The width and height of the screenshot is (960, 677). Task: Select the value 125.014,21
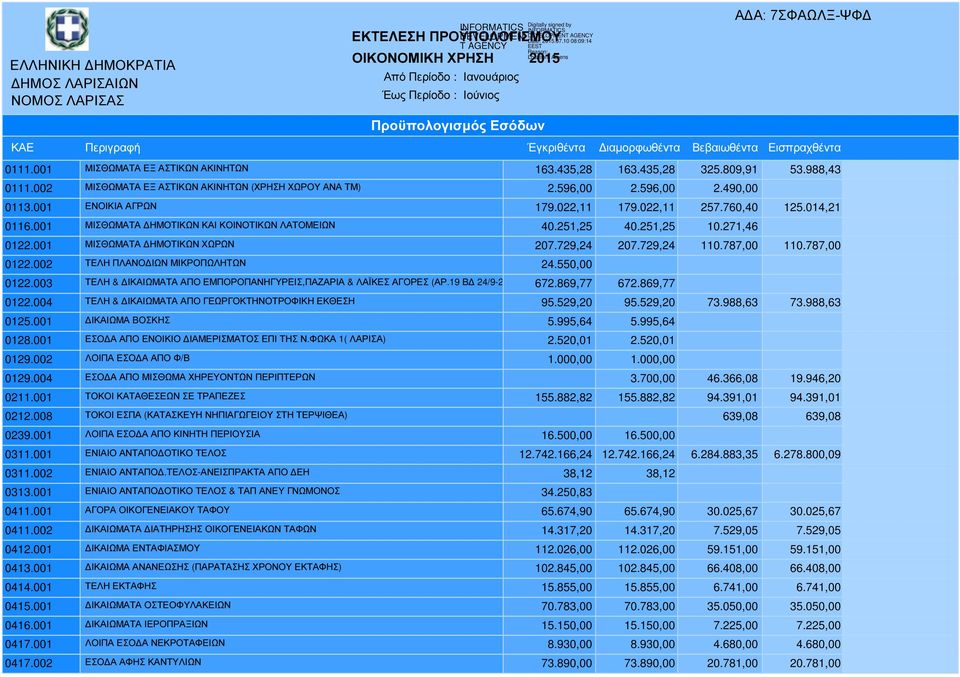point(812,208)
